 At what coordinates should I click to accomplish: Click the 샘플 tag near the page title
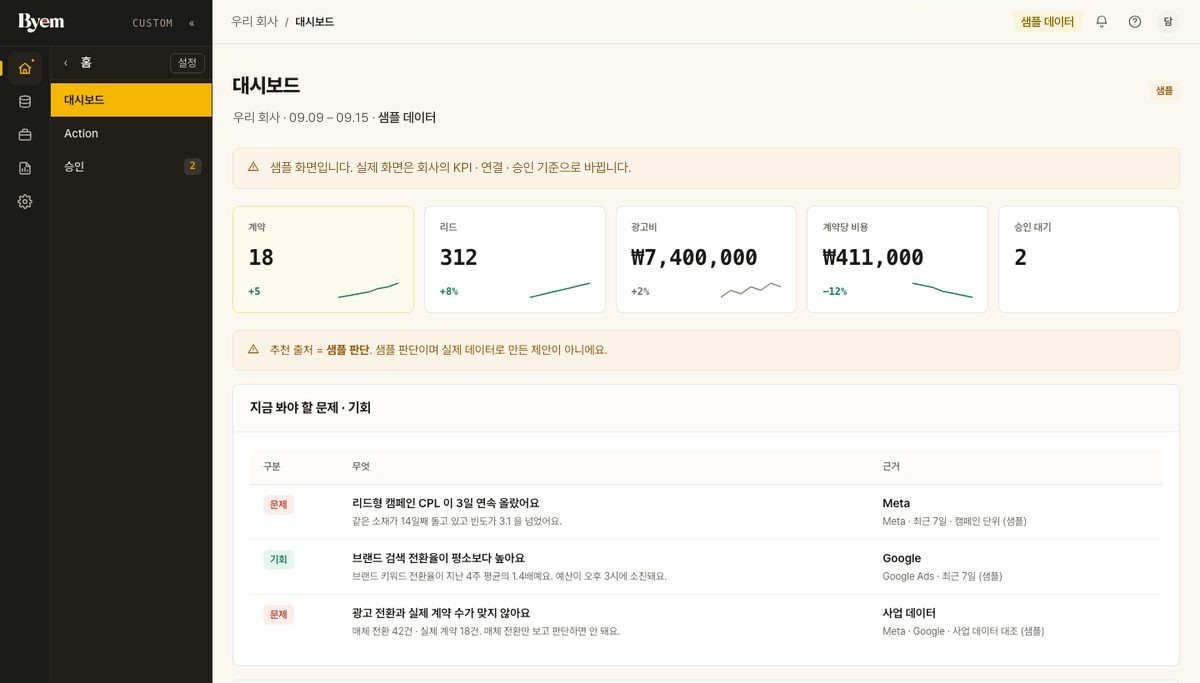[x=1164, y=90]
